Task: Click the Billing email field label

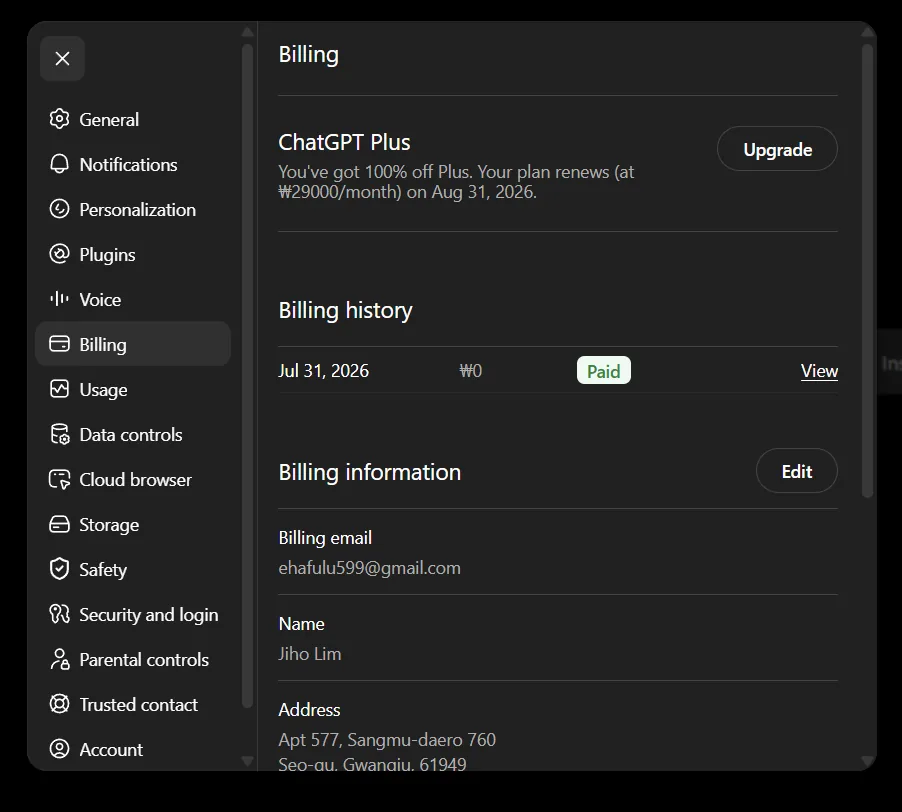Action: click(x=325, y=538)
